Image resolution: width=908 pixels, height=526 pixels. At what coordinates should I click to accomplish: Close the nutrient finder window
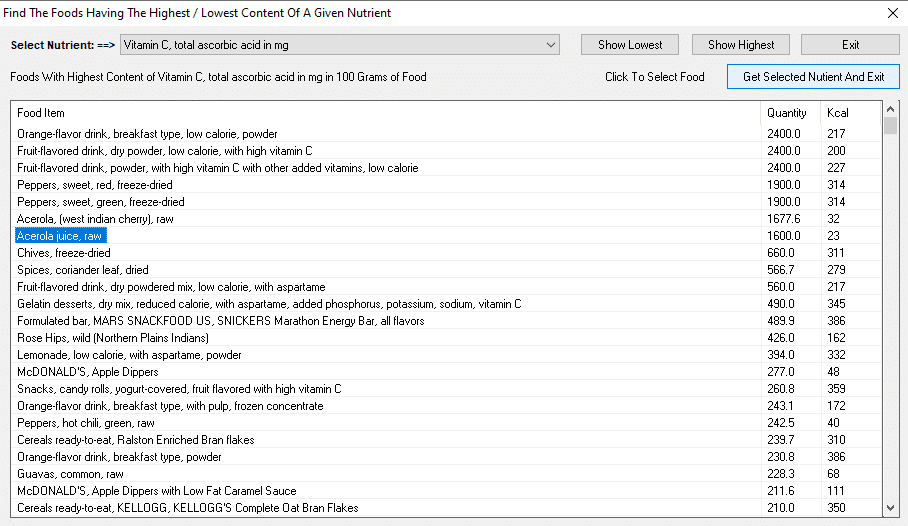pyautogui.click(x=892, y=13)
